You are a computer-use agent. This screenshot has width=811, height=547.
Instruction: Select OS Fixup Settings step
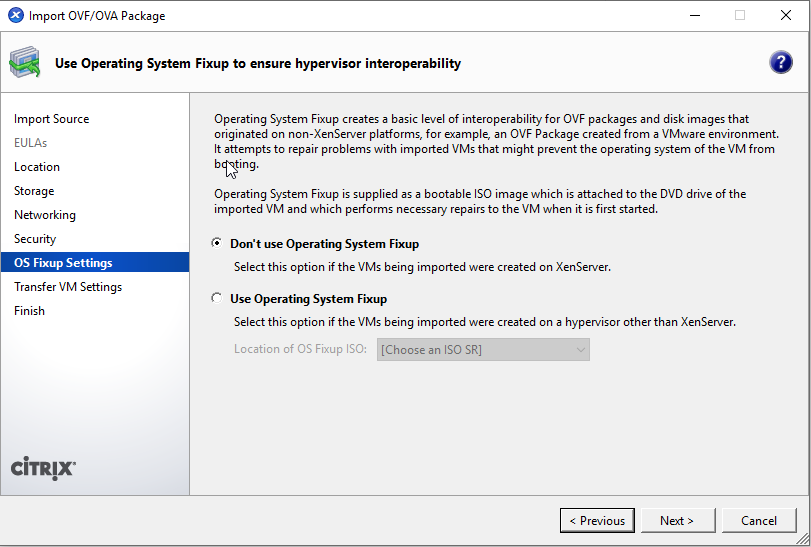coord(63,263)
